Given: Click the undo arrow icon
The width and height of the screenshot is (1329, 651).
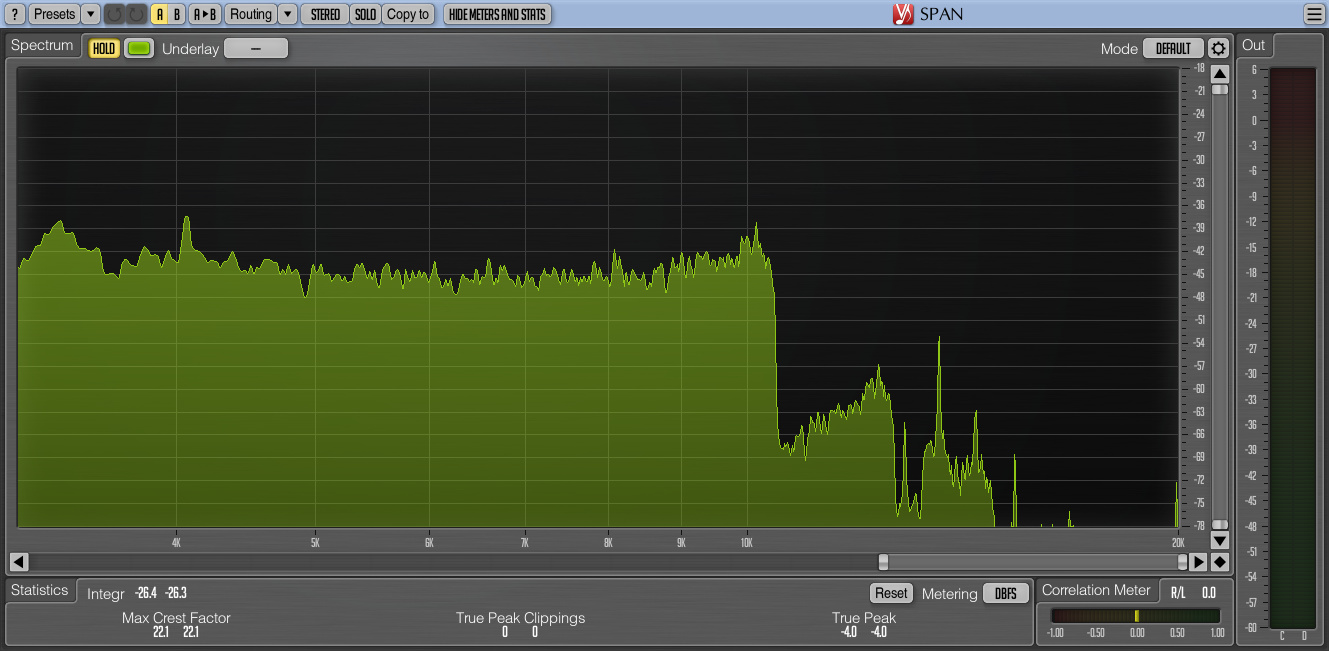Looking at the screenshot, I should coord(114,14).
